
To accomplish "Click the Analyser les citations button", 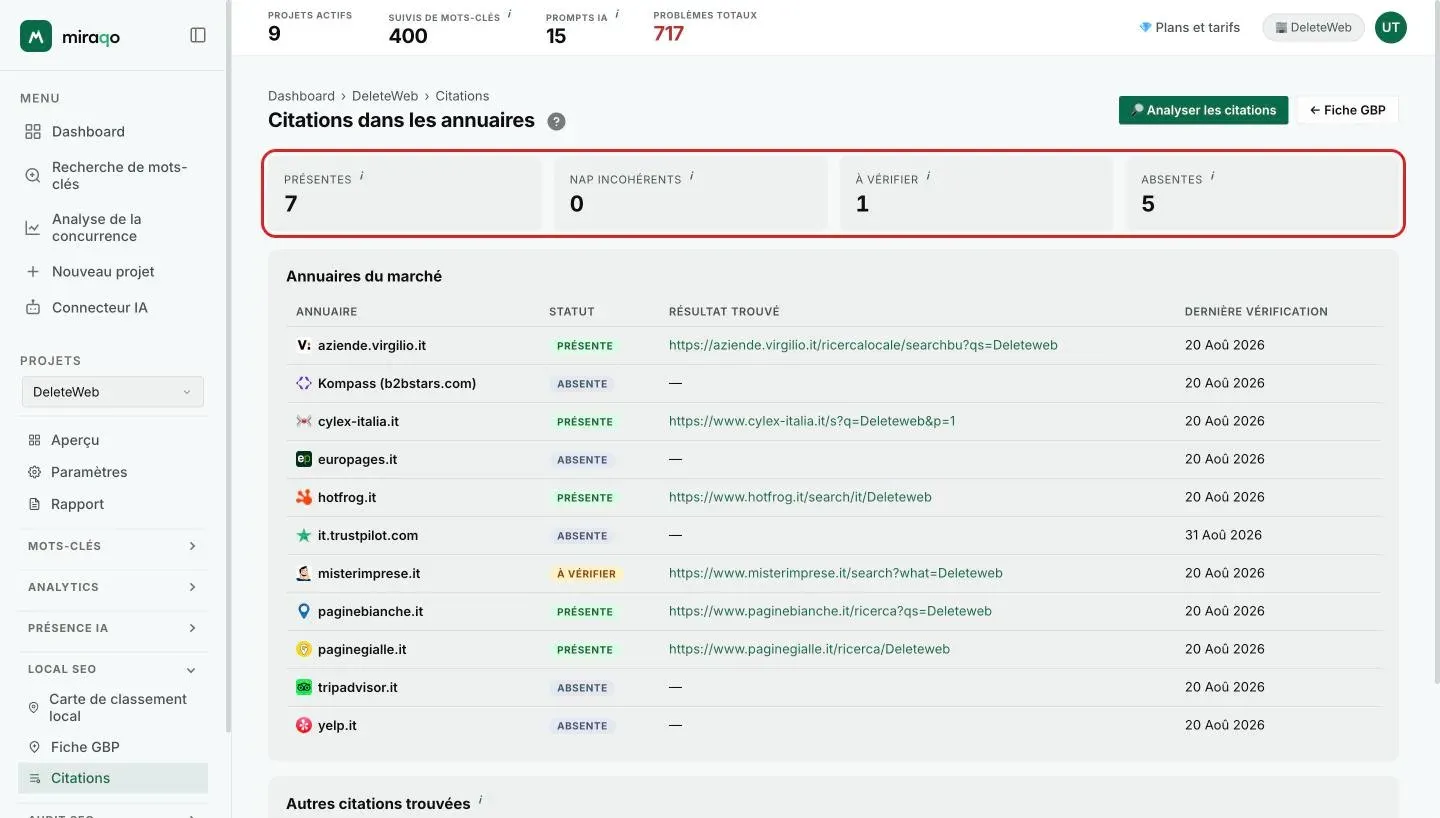I will pos(1203,110).
